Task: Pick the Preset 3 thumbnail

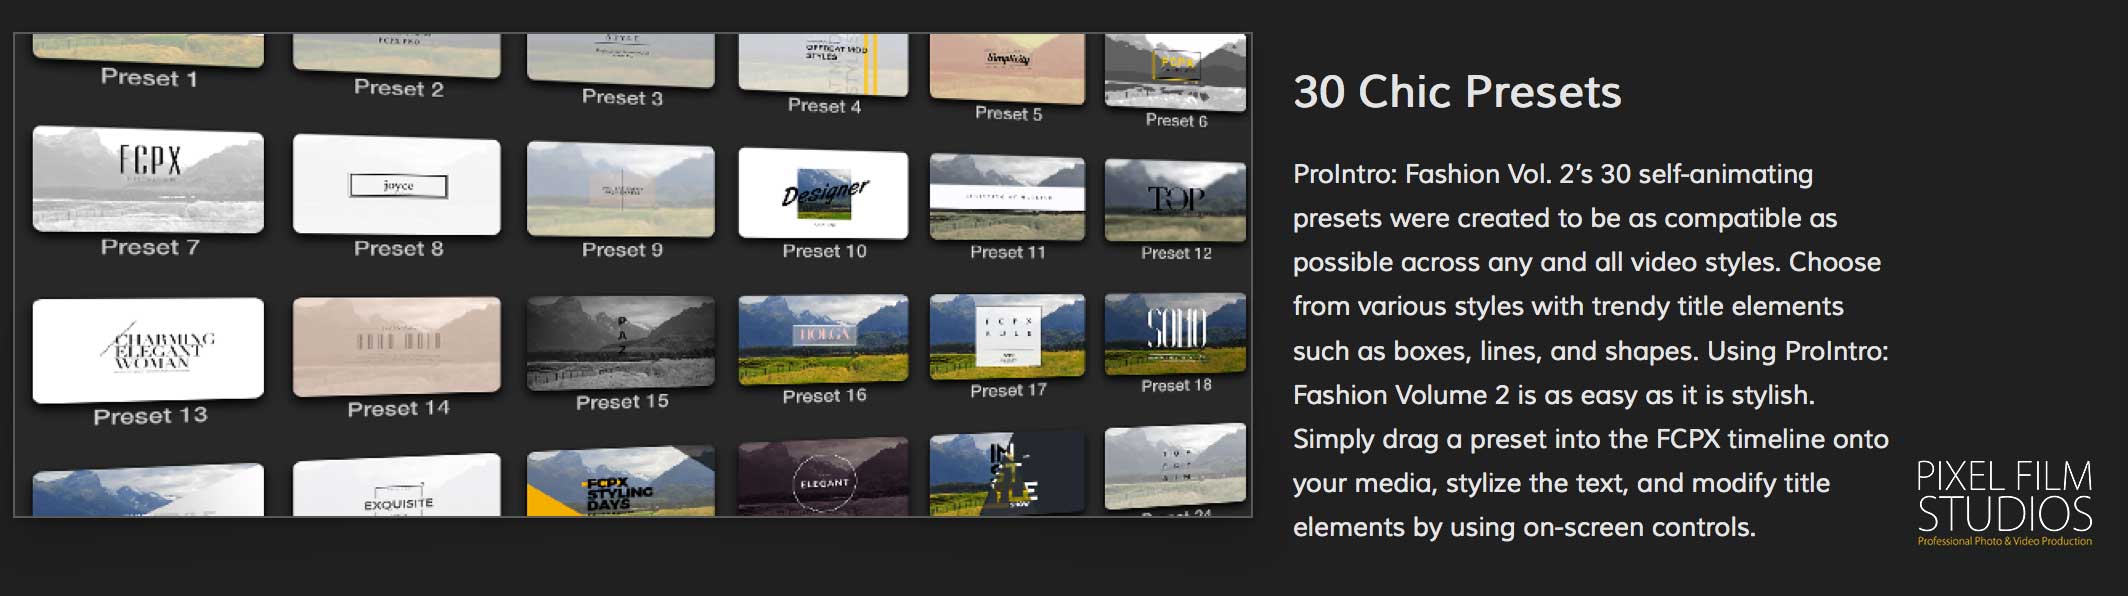Action: click(x=621, y=61)
